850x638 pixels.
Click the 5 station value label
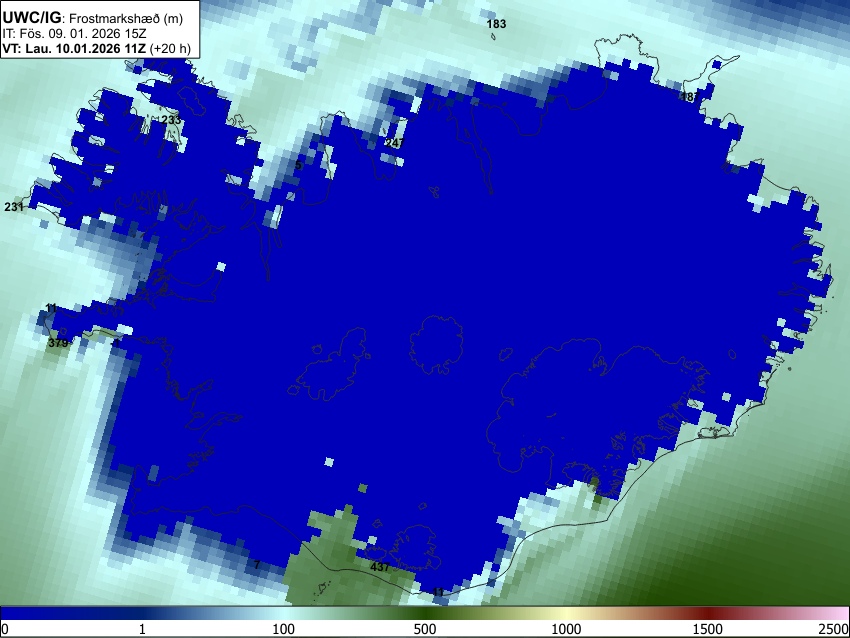(x=298, y=165)
